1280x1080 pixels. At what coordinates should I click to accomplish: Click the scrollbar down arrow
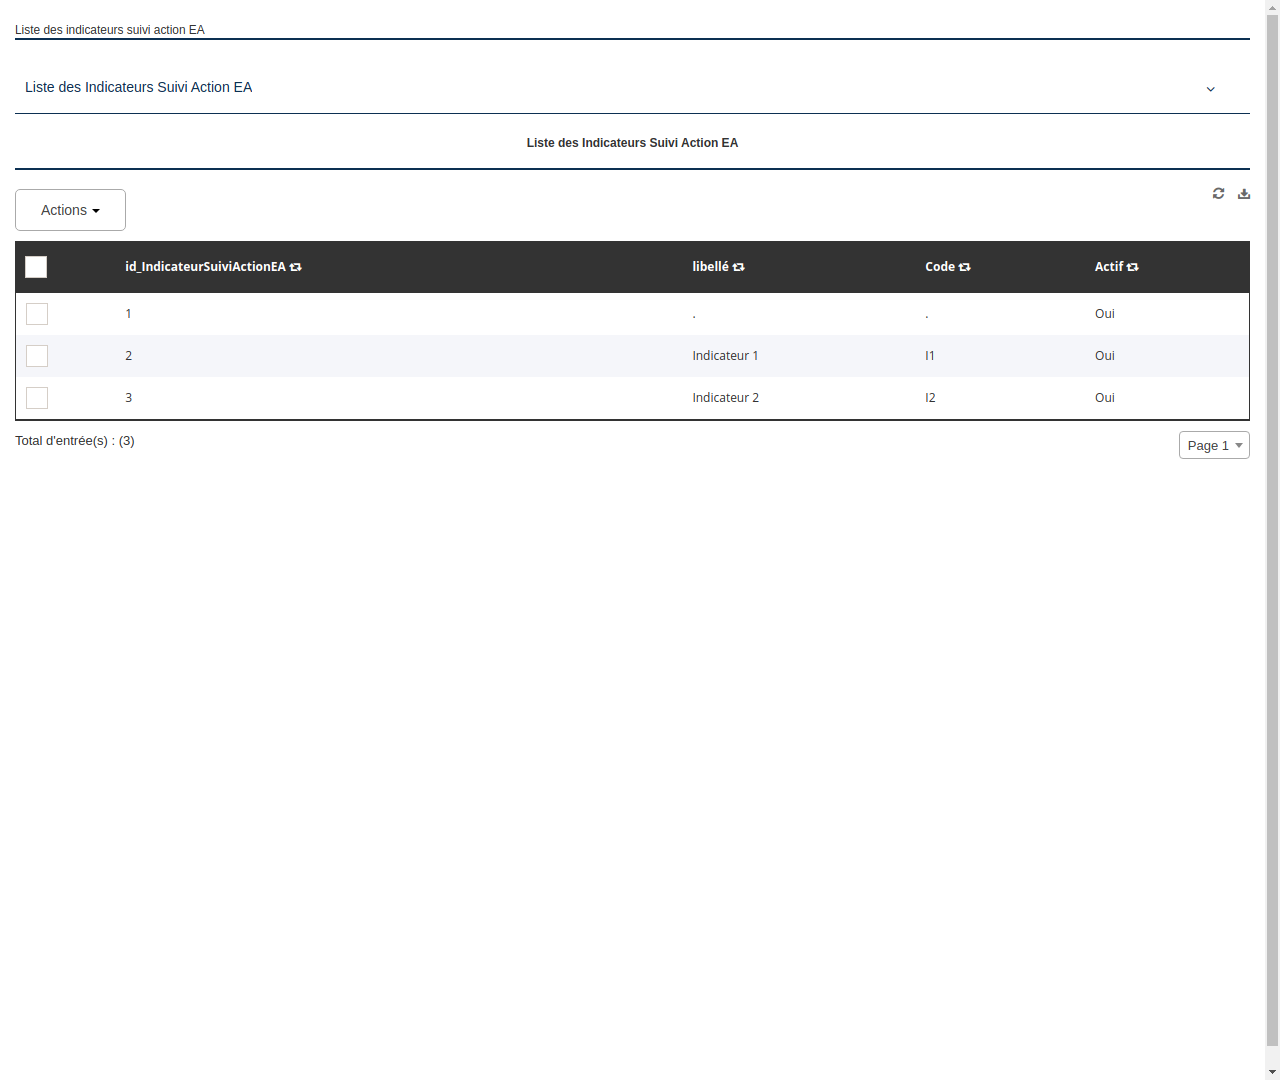[1272, 1071]
